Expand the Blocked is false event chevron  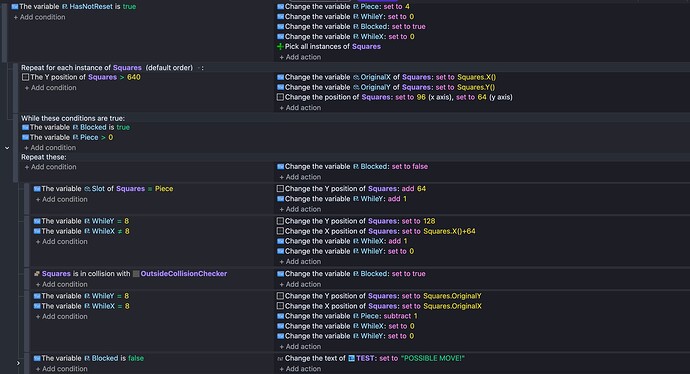click(x=18, y=363)
